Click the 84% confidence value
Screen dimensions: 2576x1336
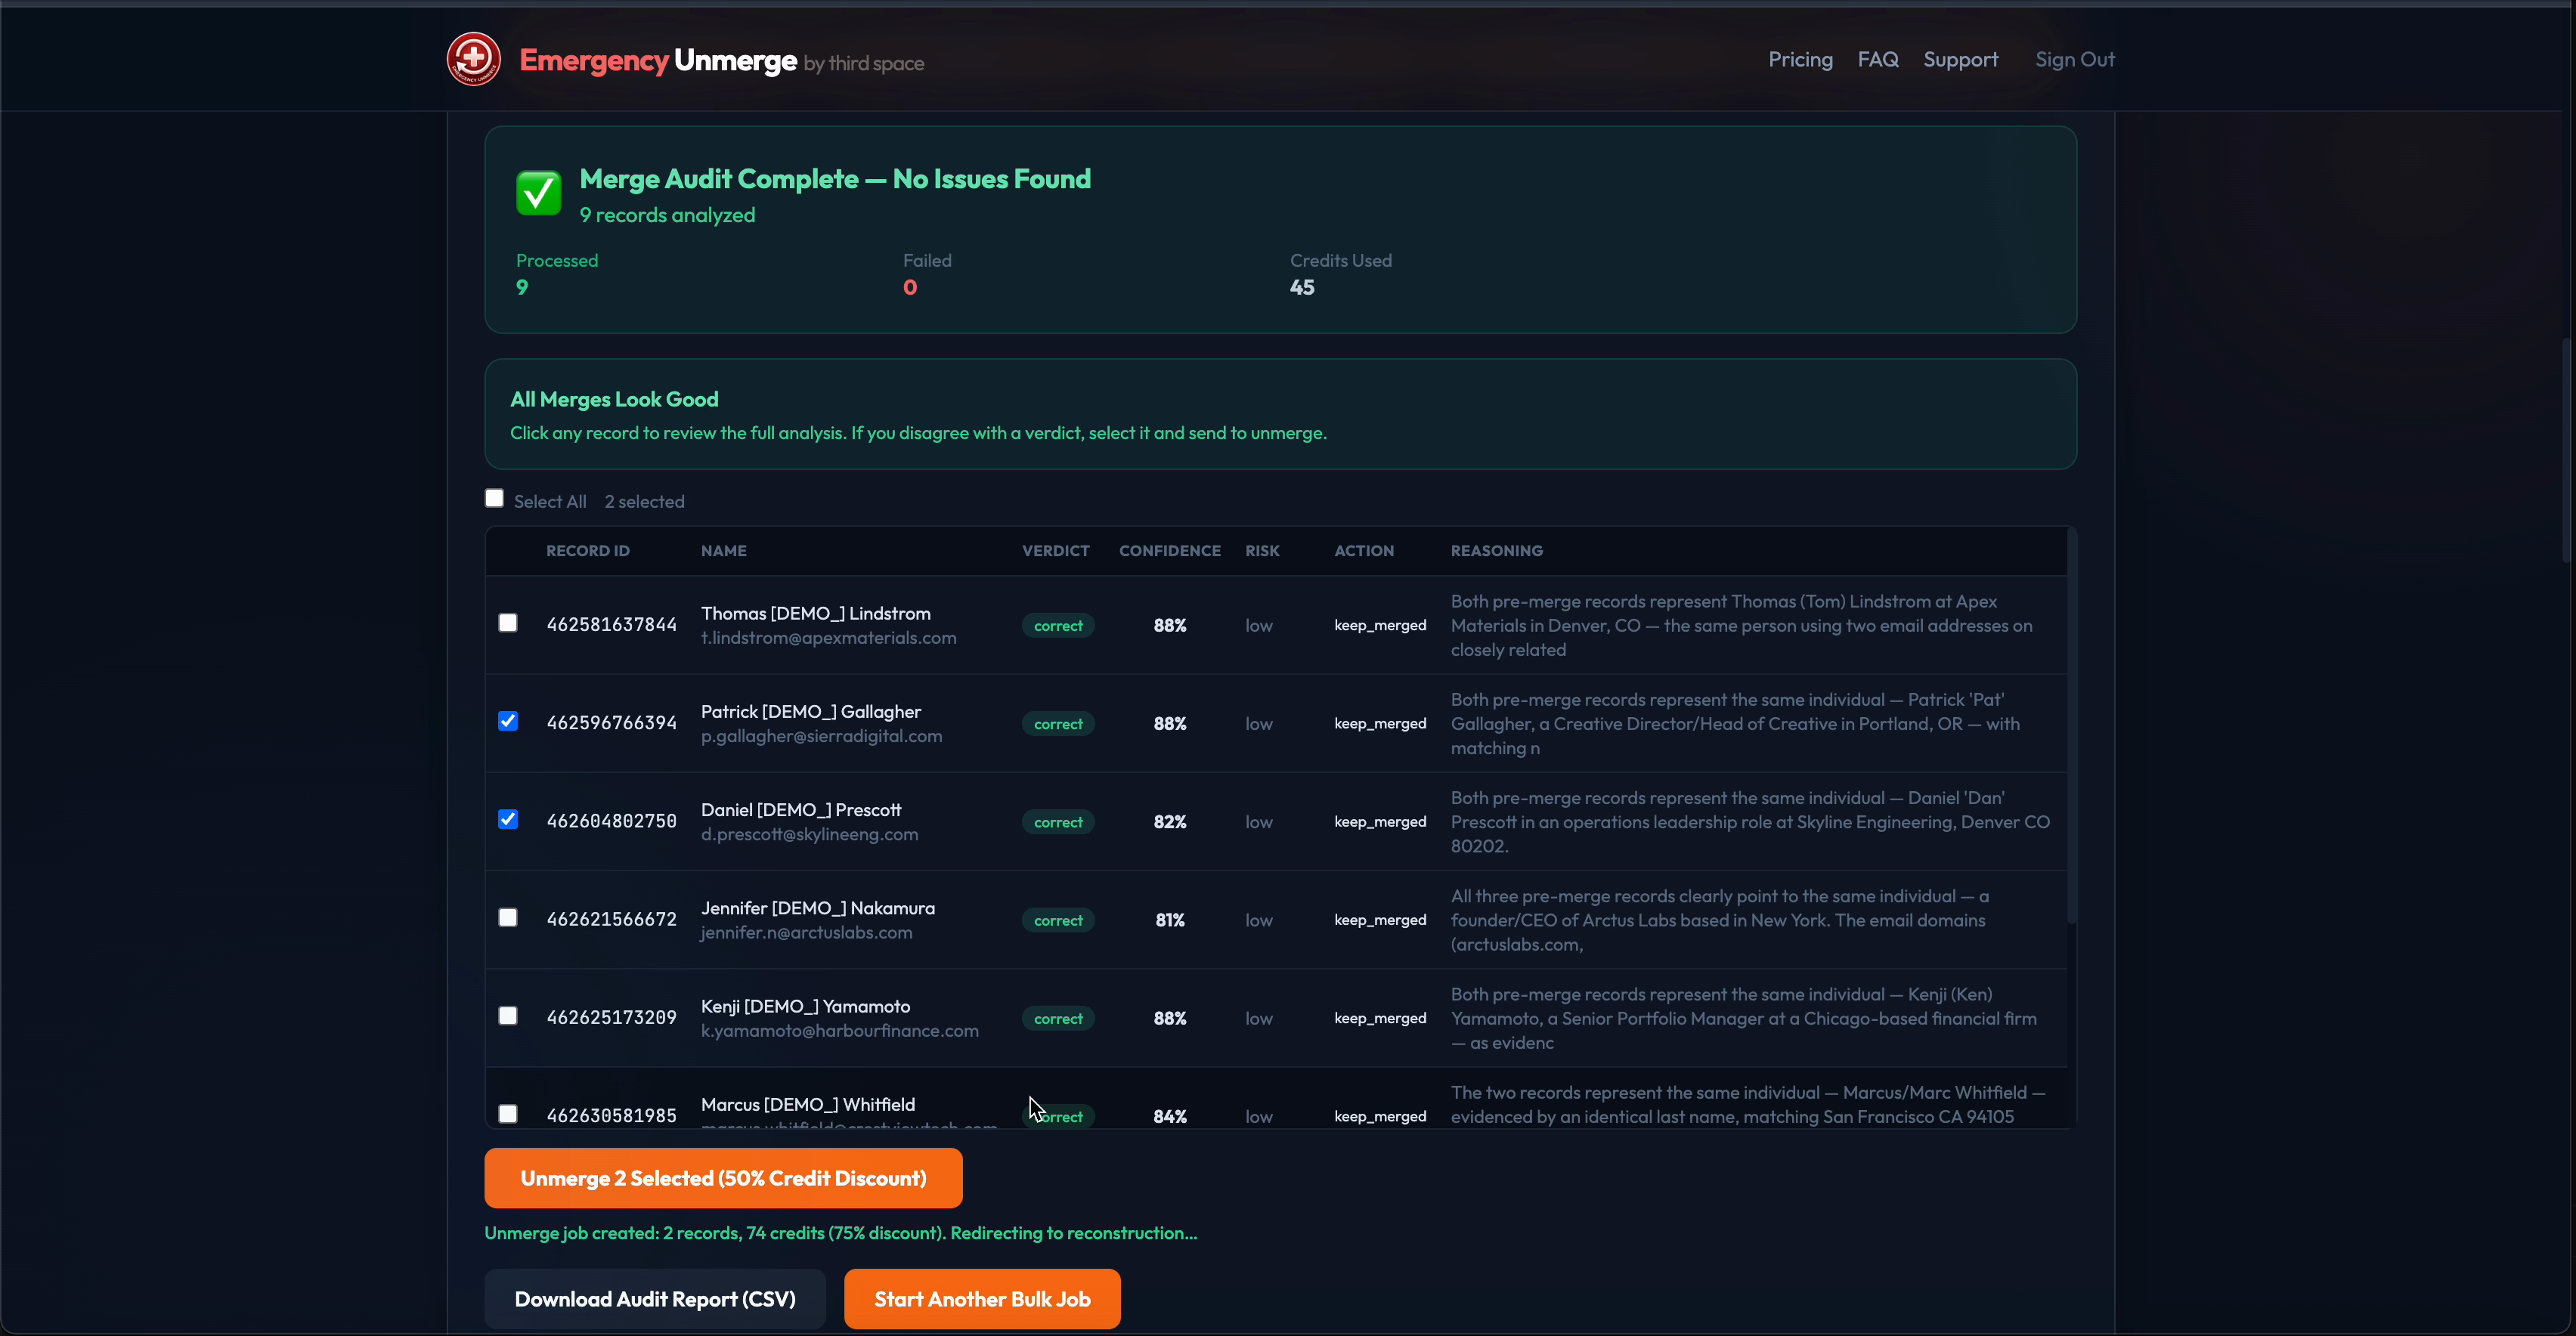1170,1116
